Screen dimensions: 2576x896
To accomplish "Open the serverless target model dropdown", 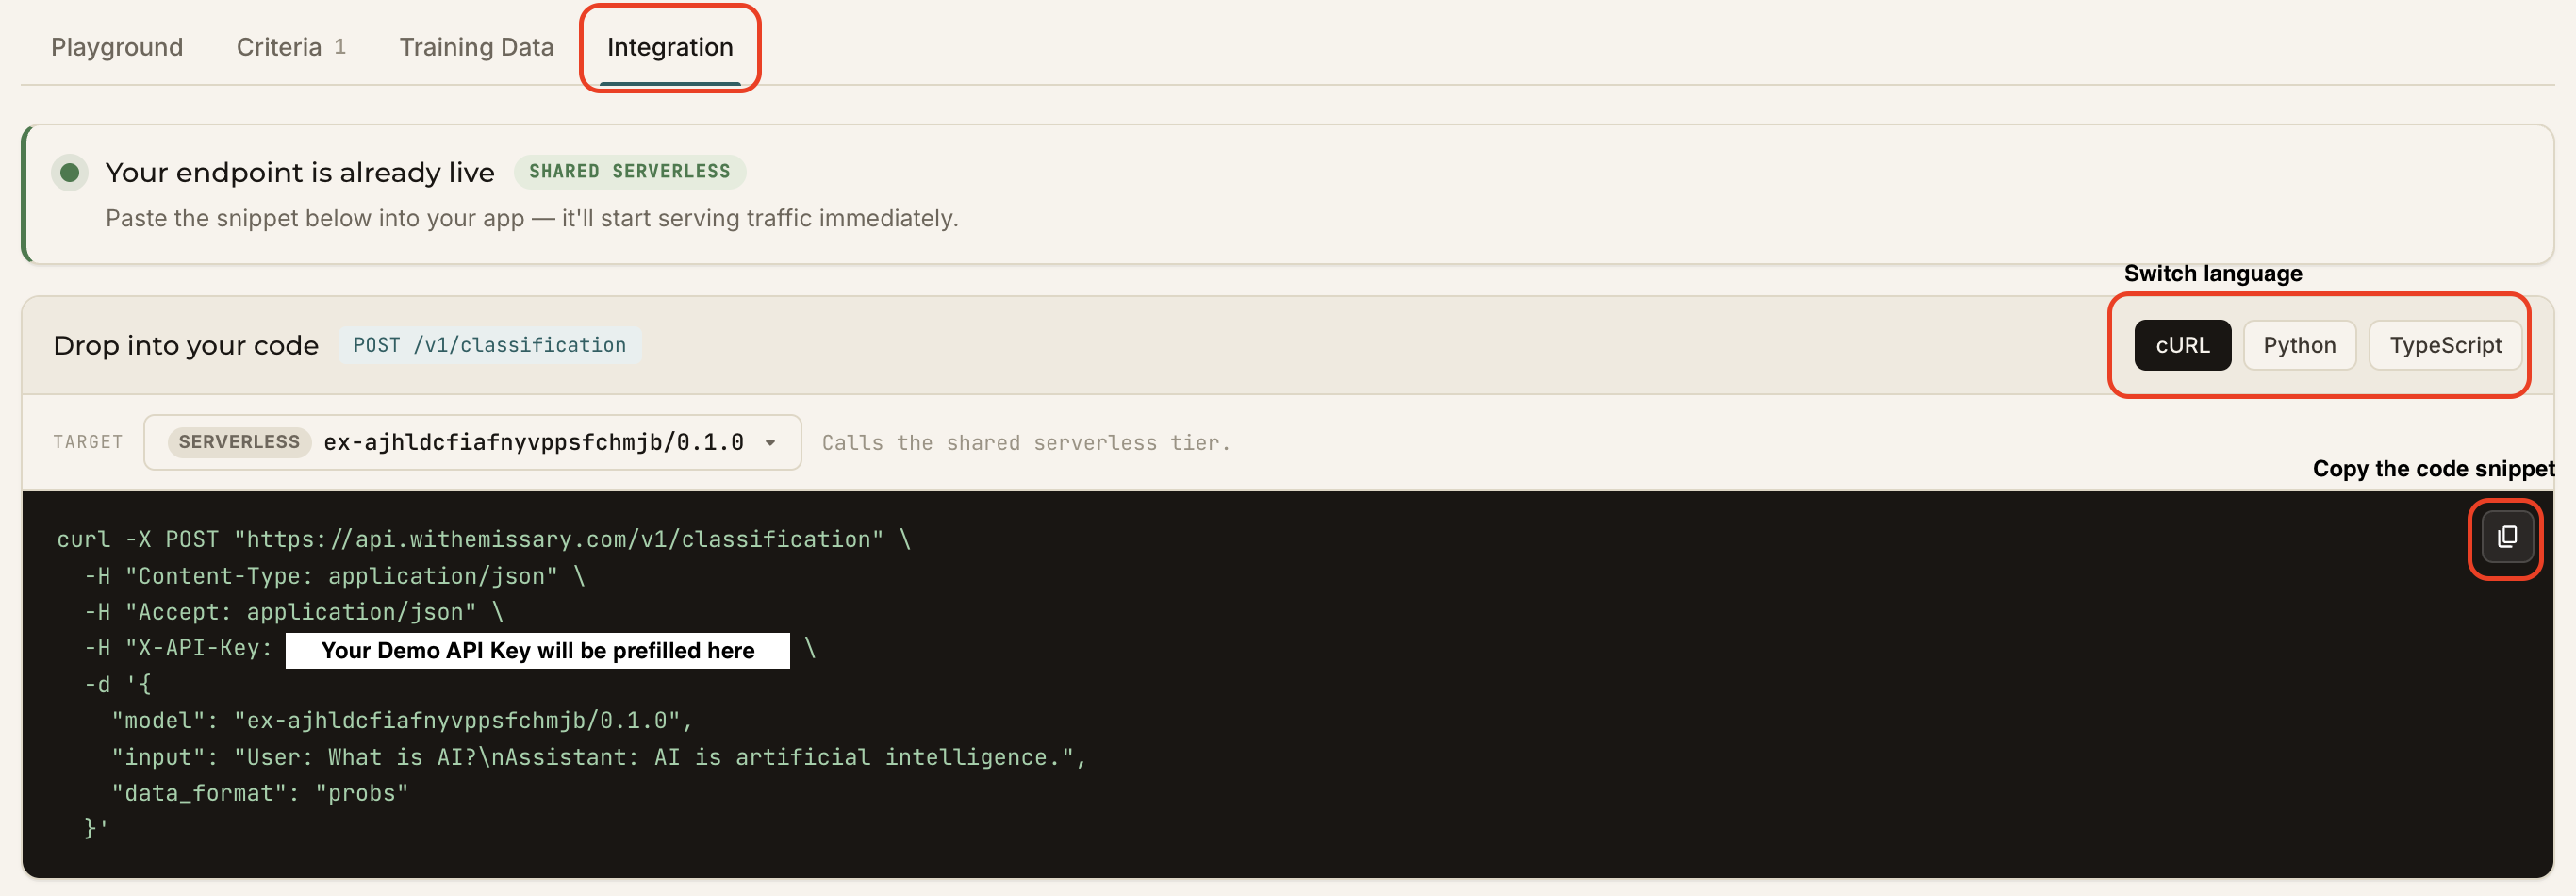I will click(x=472, y=442).
